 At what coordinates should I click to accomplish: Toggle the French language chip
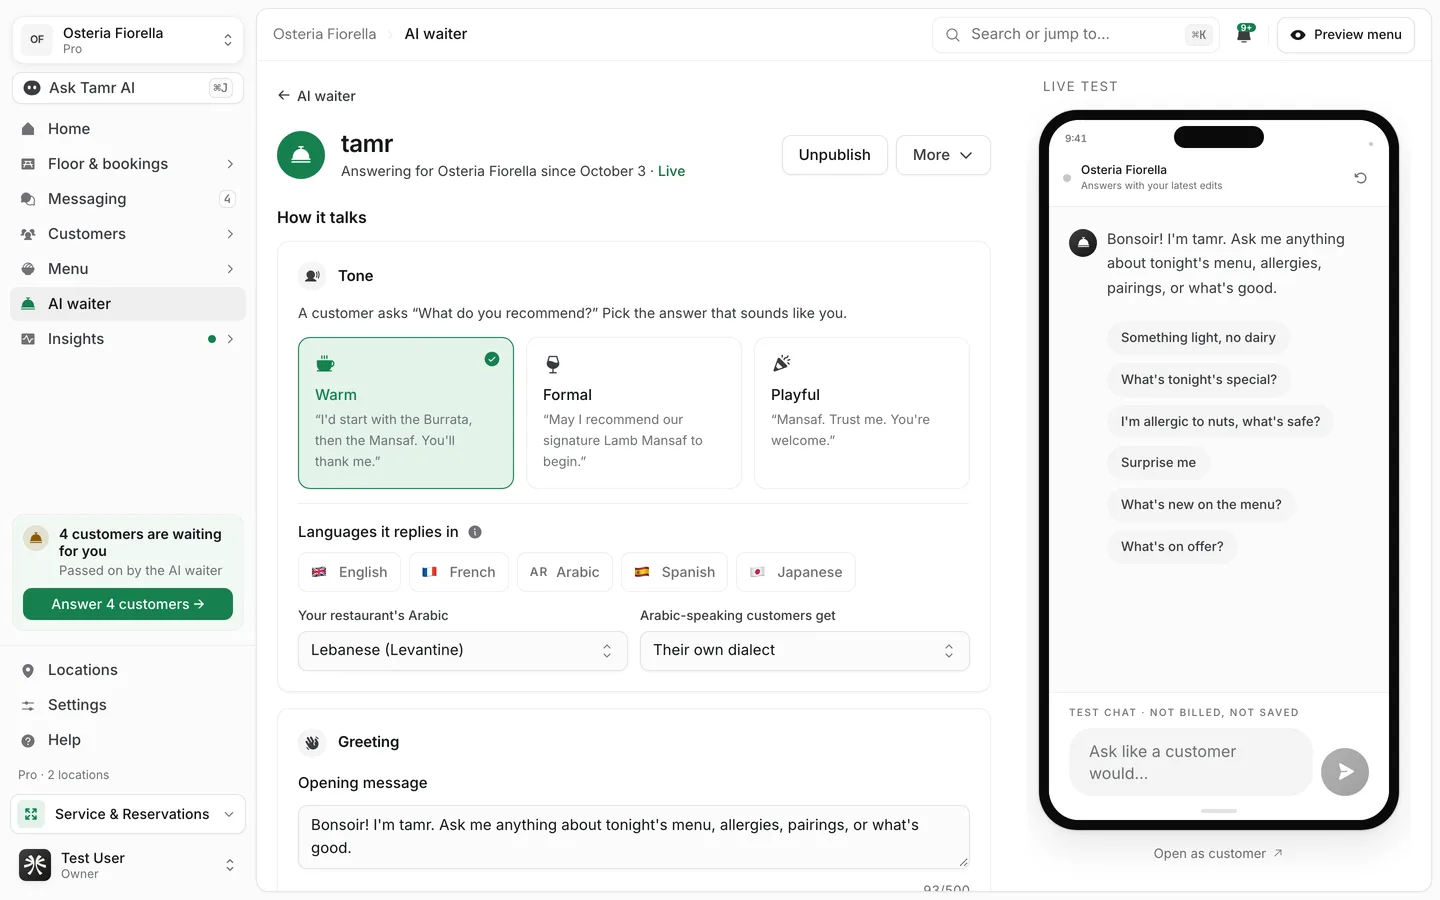[x=459, y=572]
